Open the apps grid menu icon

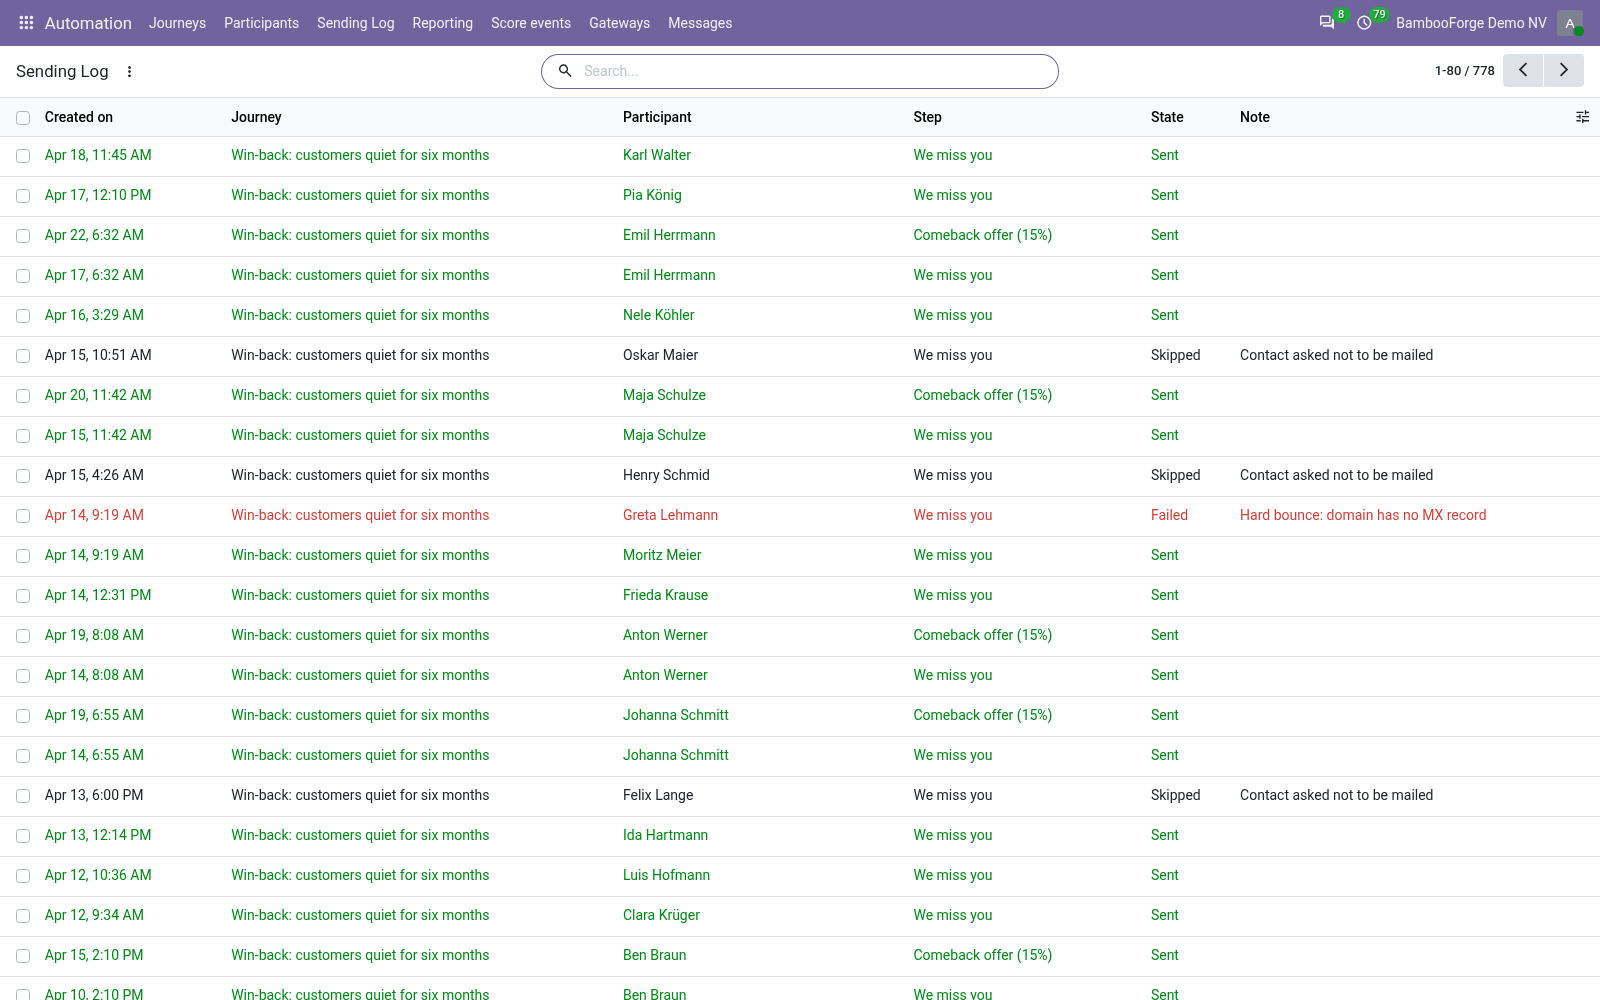26,23
